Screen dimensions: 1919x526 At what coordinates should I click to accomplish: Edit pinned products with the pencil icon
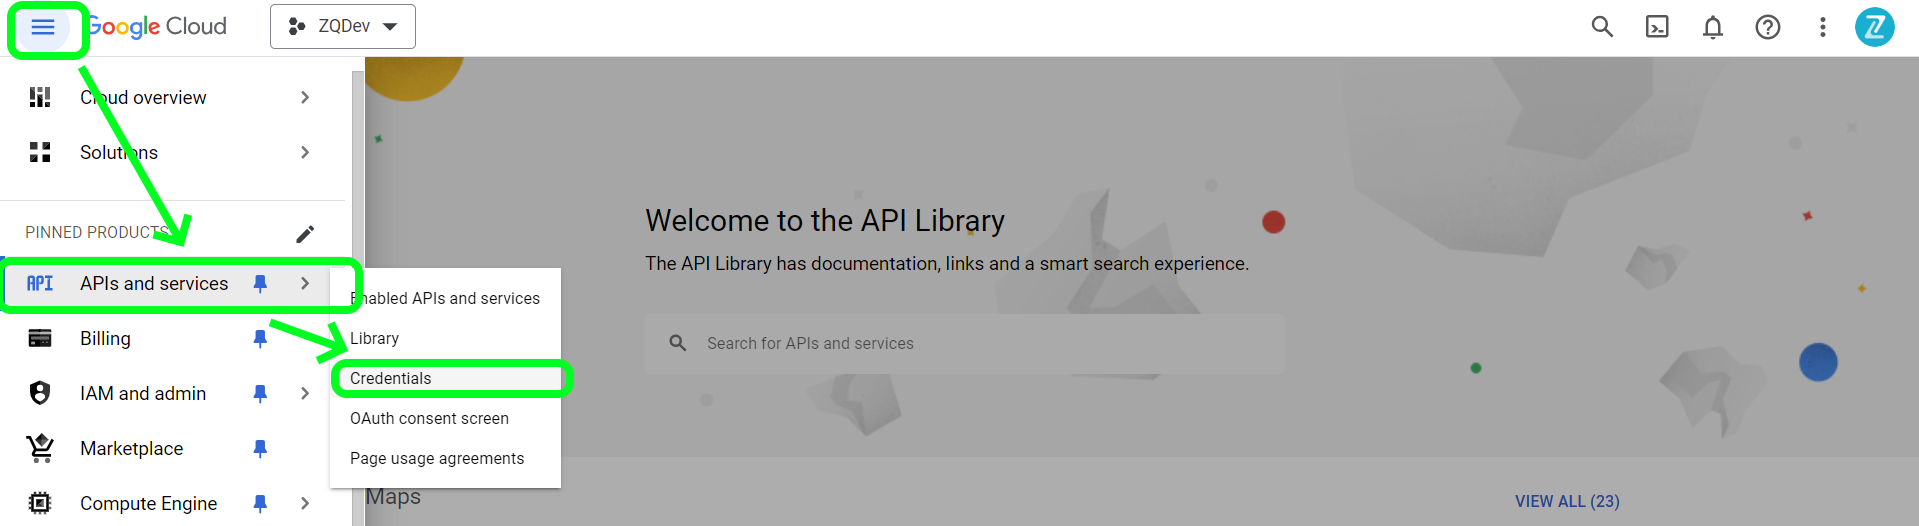coord(305,234)
